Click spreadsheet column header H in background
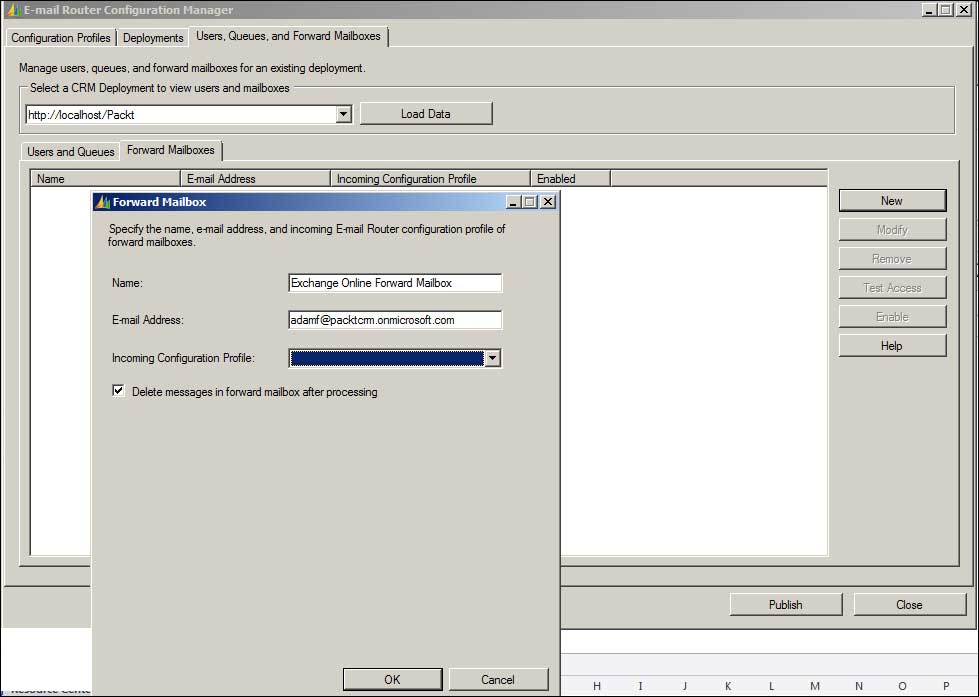This screenshot has height=697, width=979. [597, 686]
